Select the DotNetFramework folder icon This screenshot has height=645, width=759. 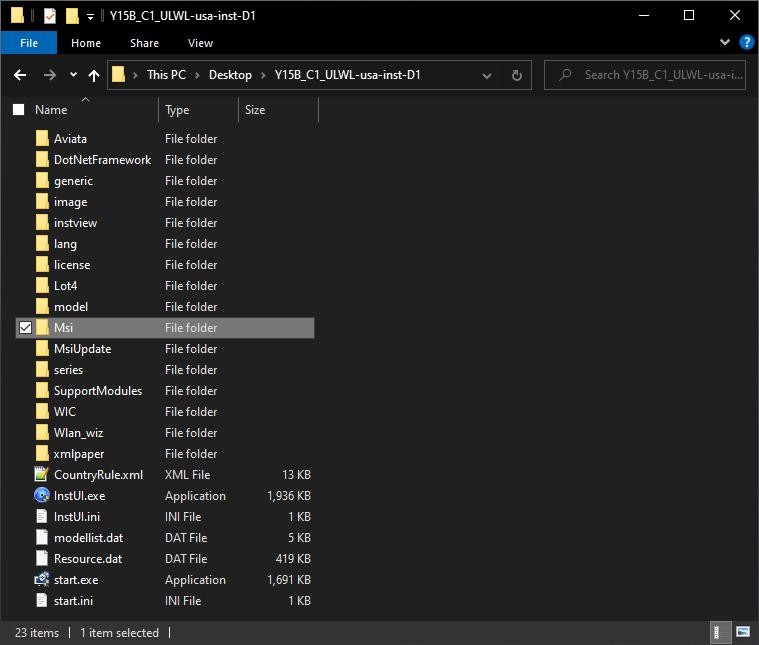[x=42, y=159]
